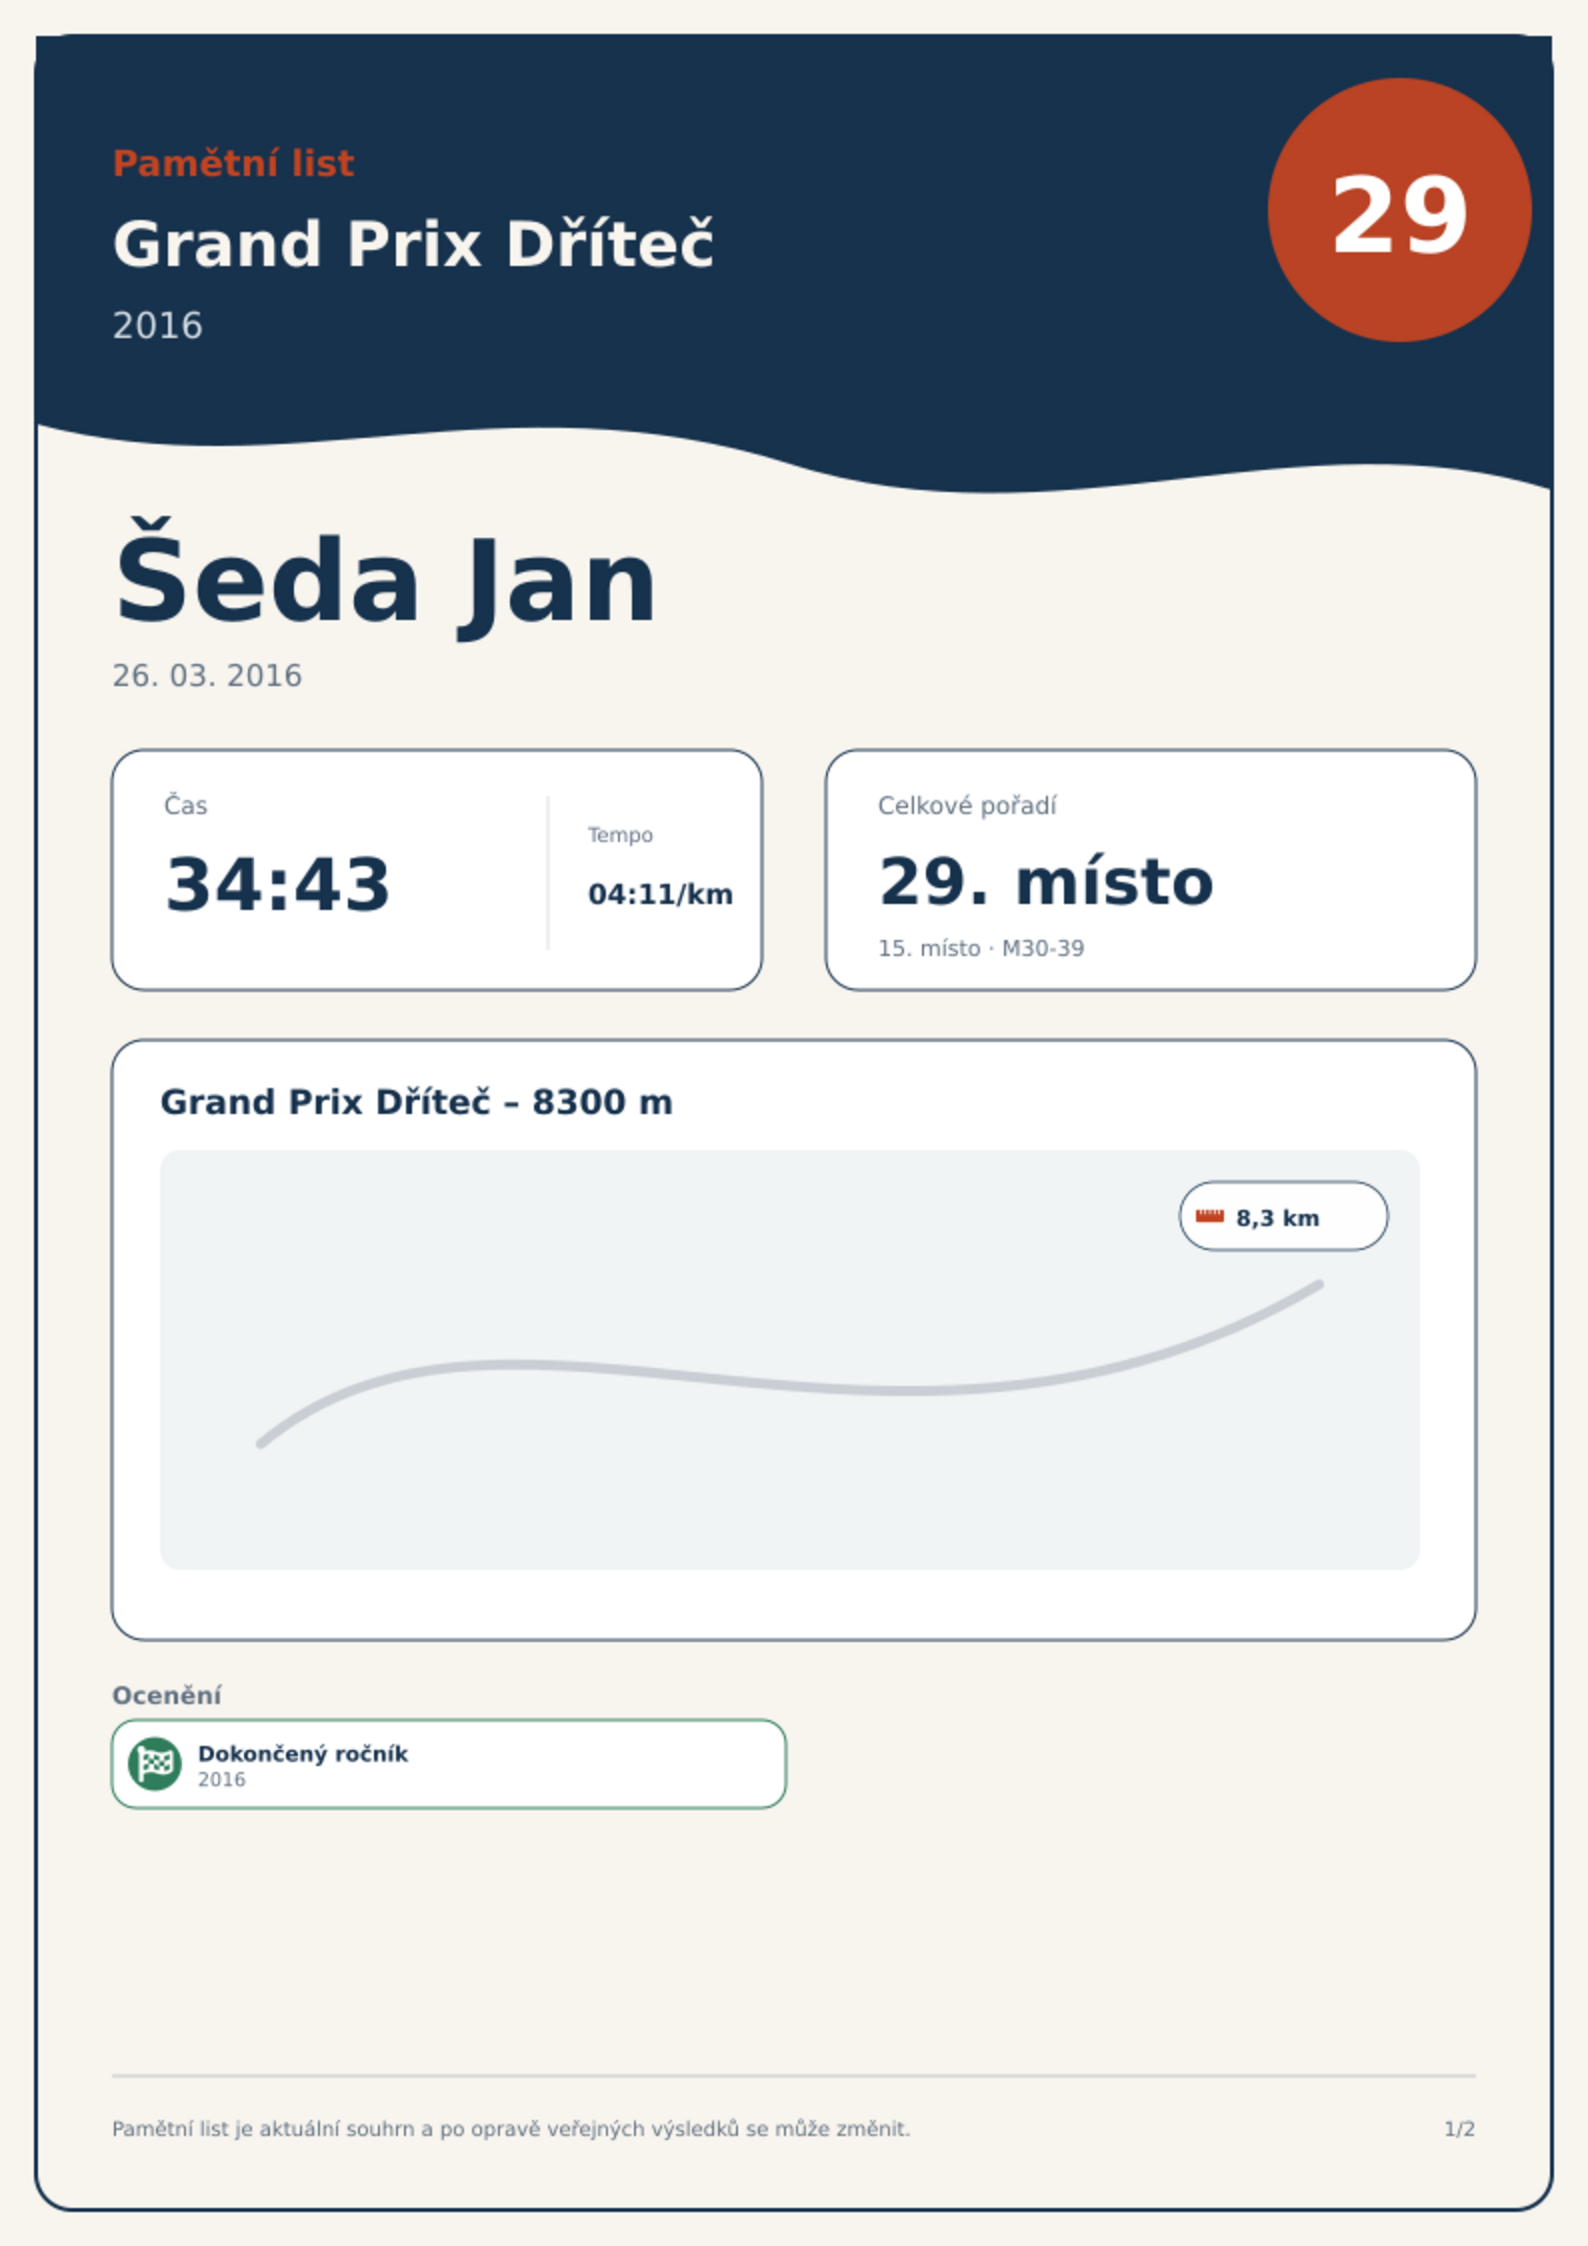Click the page indicator 1/2

pos(1459,2129)
